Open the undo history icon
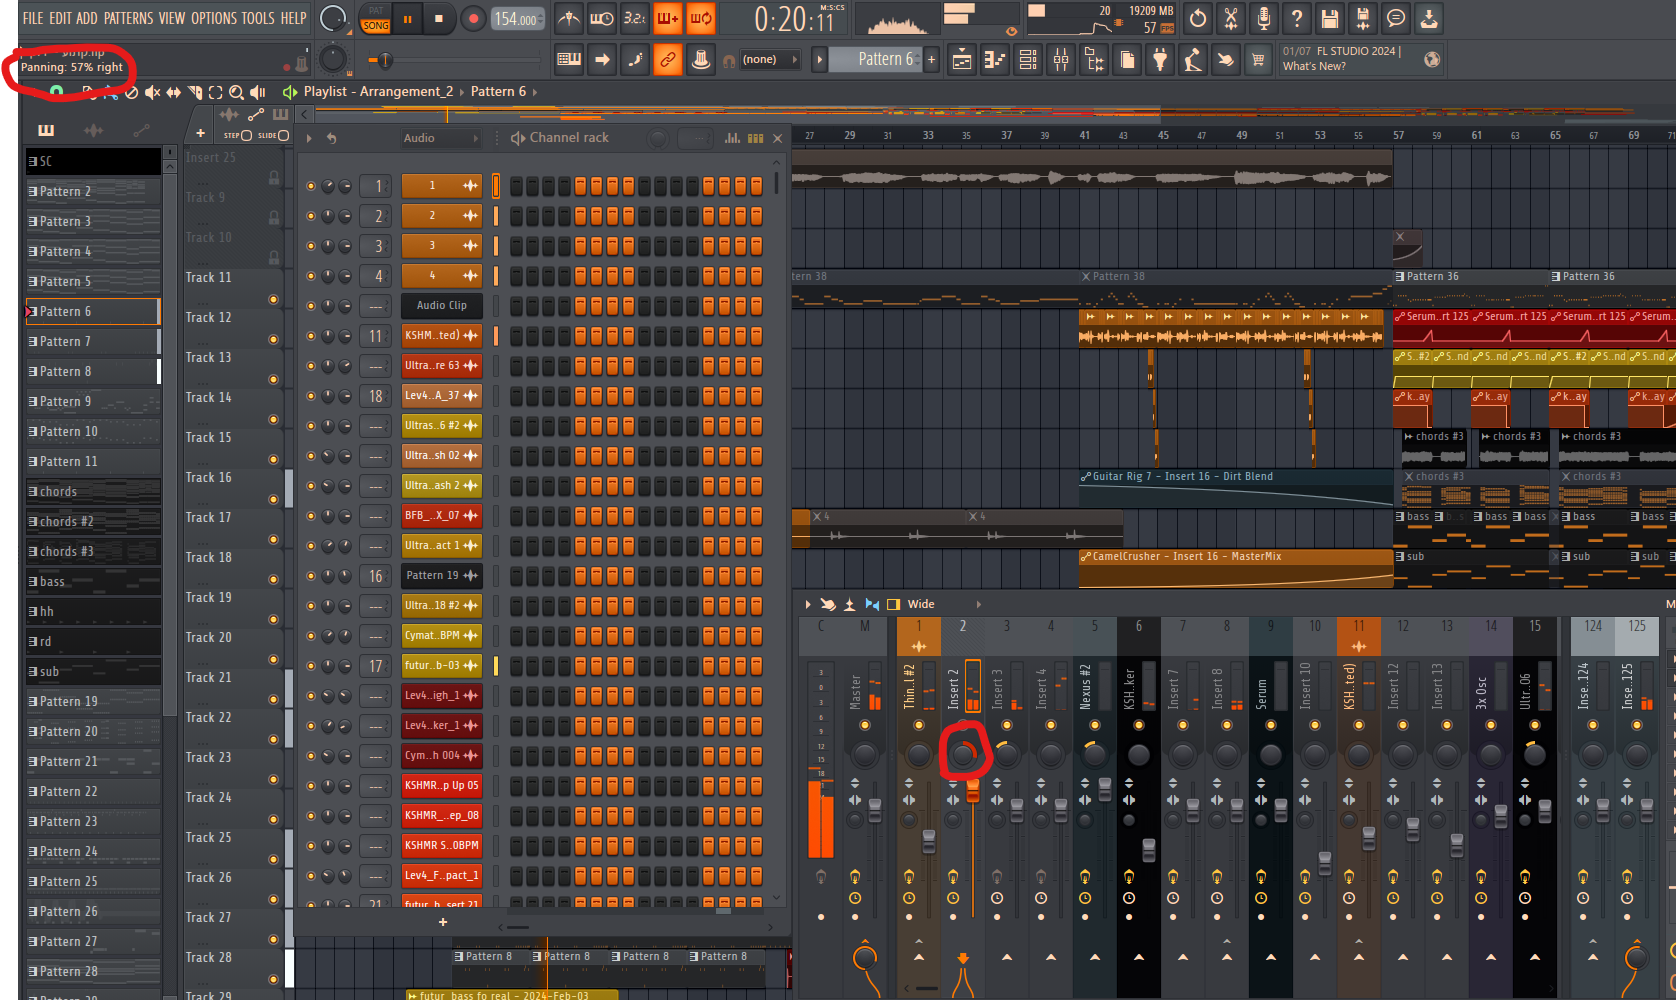This screenshot has width=1676, height=1000. (x=1198, y=18)
